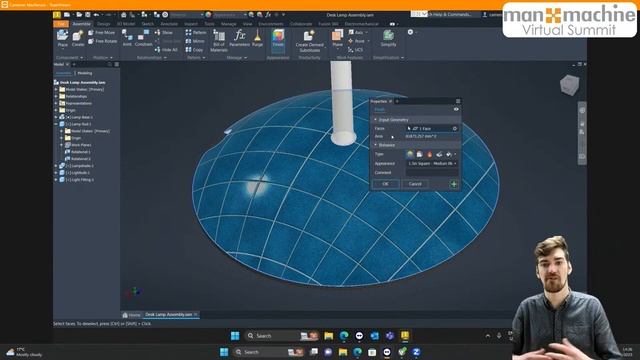Open the Bill of Materials
640x360 pixels.
point(219,41)
